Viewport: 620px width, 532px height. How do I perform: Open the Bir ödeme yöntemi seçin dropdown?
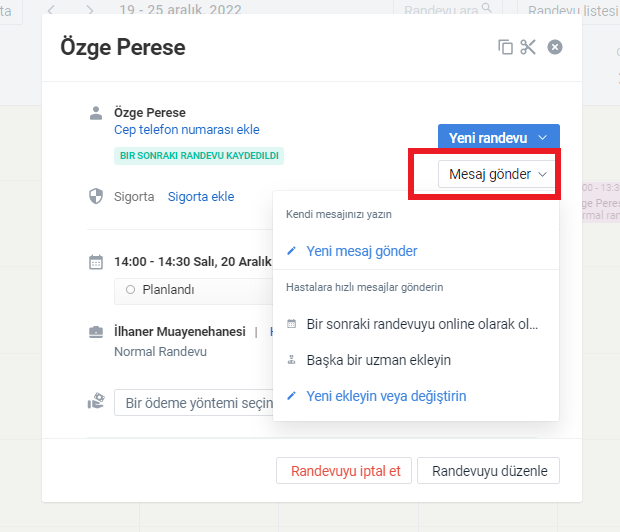[194, 403]
